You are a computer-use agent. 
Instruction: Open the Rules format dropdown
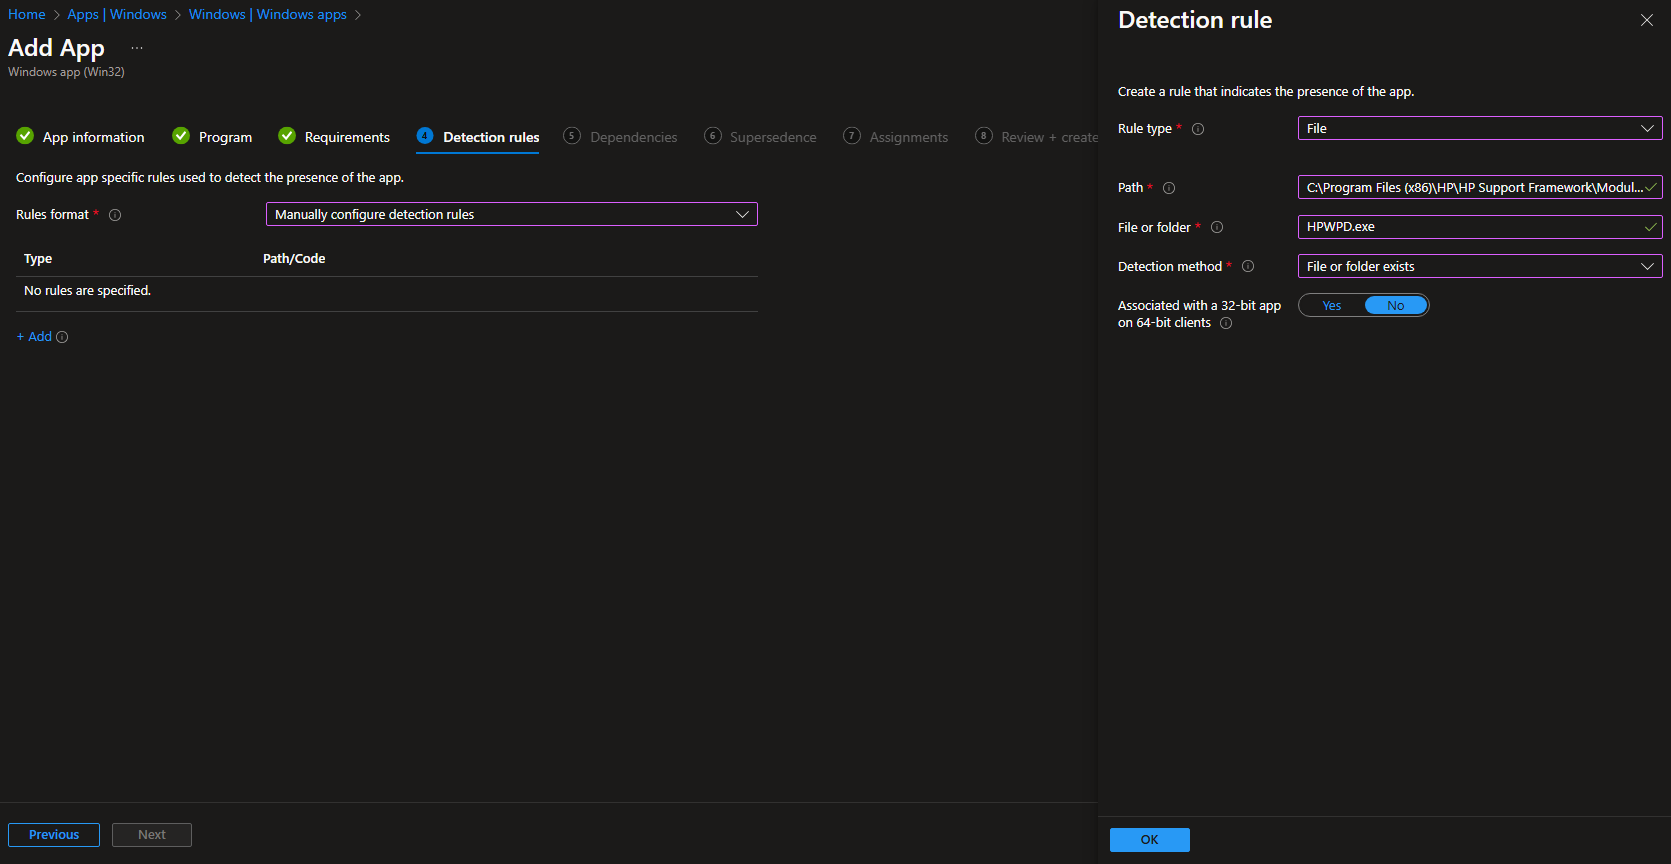512,214
